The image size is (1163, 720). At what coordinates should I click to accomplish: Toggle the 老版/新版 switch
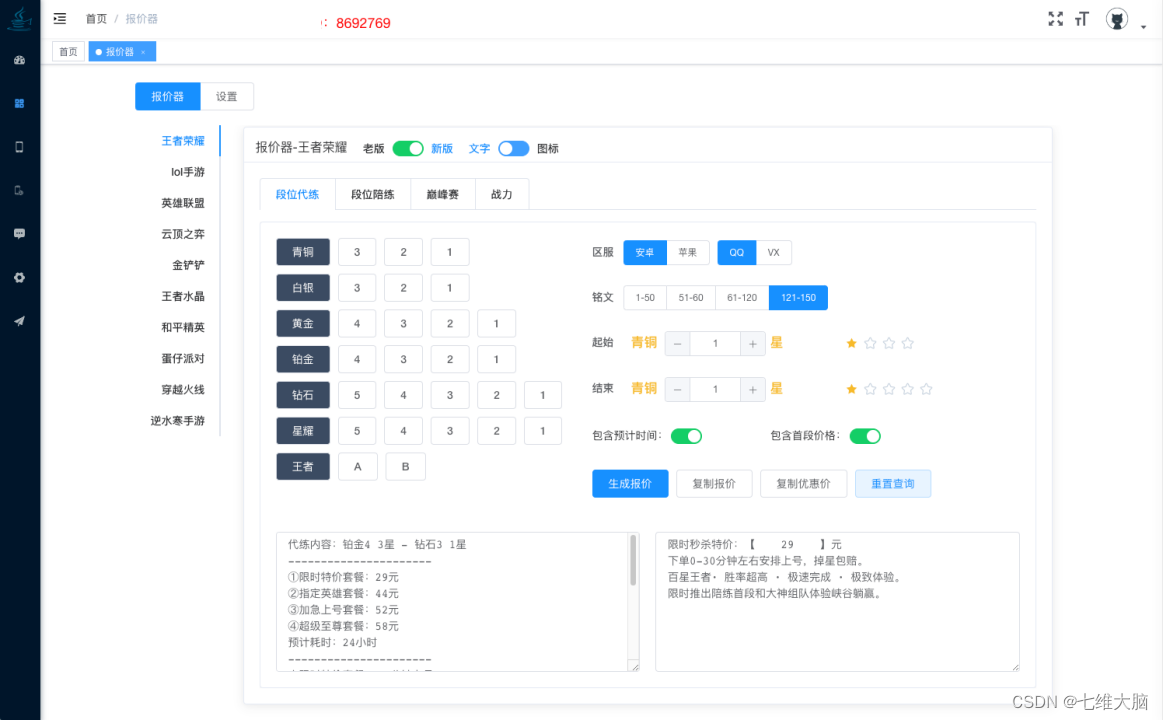tap(408, 148)
